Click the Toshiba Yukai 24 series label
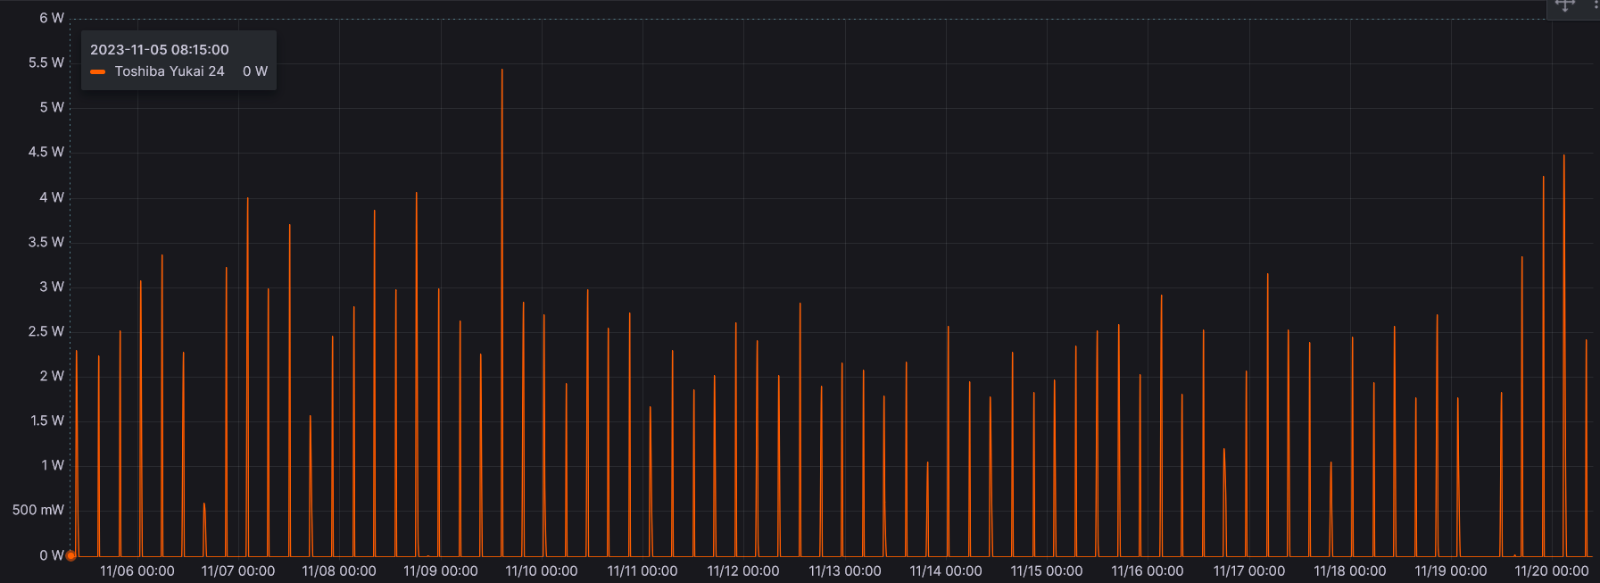This screenshot has height=583, width=1600. [x=169, y=71]
